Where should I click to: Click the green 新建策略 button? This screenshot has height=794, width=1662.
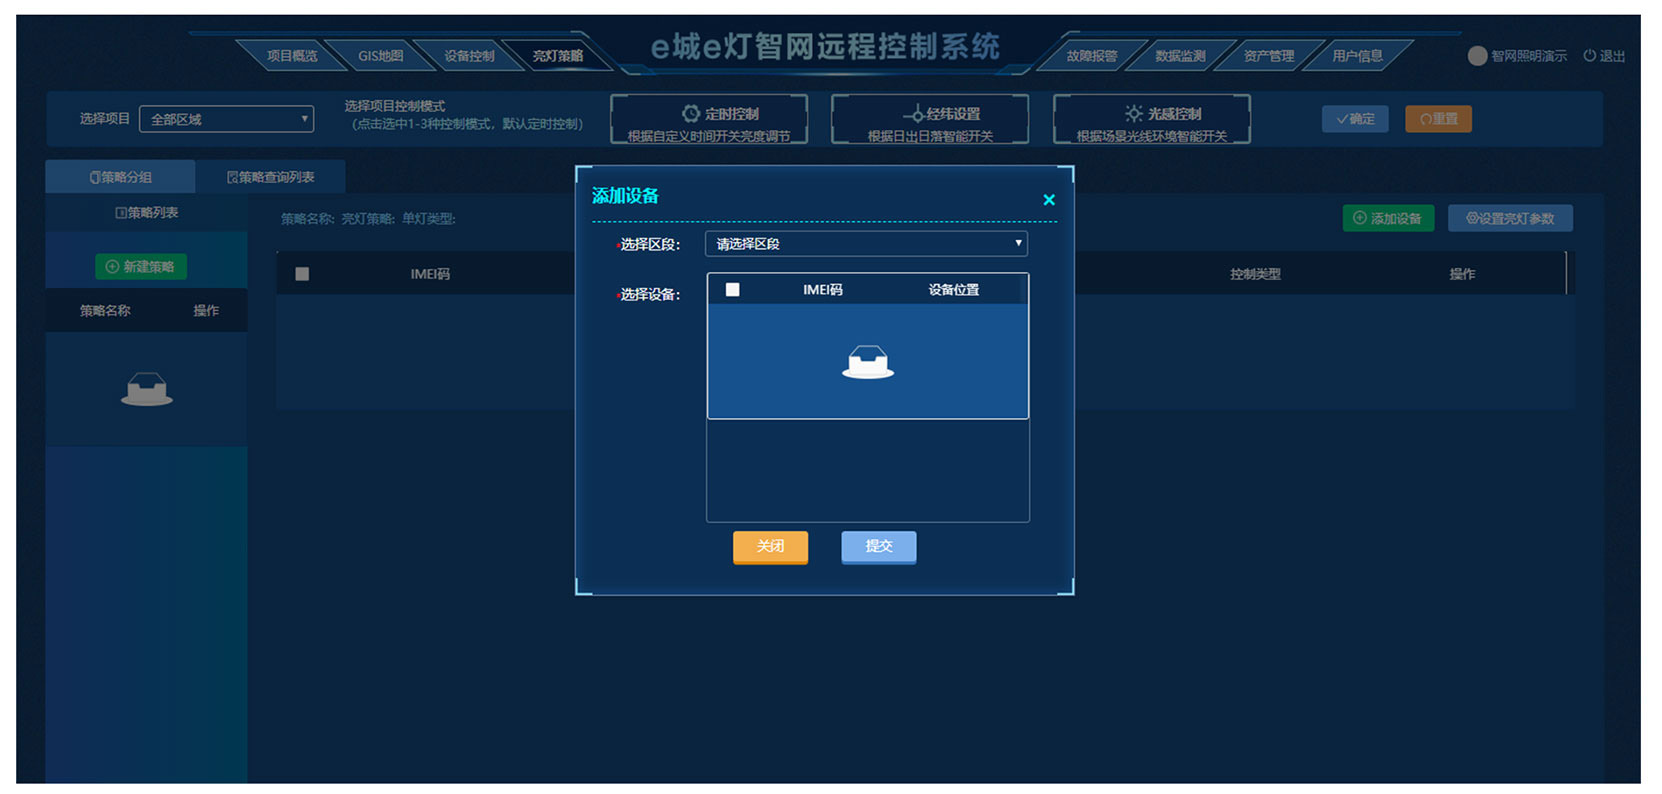140,267
